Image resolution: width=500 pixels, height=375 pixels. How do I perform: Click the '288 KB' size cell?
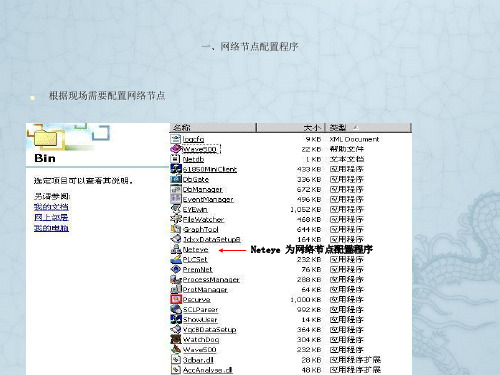pyautogui.click(x=309, y=279)
